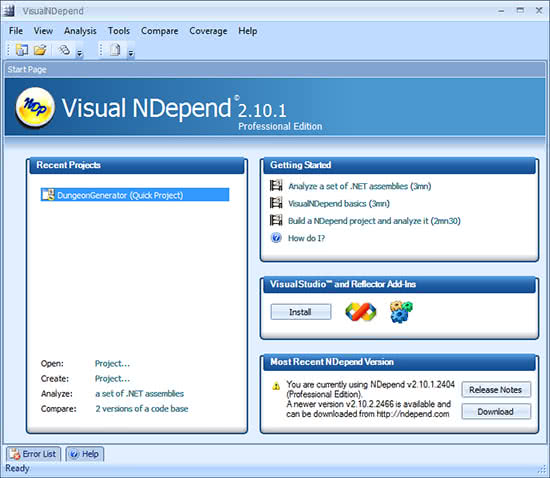Click the open project folder icon

pyautogui.click(x=40, y=50)
